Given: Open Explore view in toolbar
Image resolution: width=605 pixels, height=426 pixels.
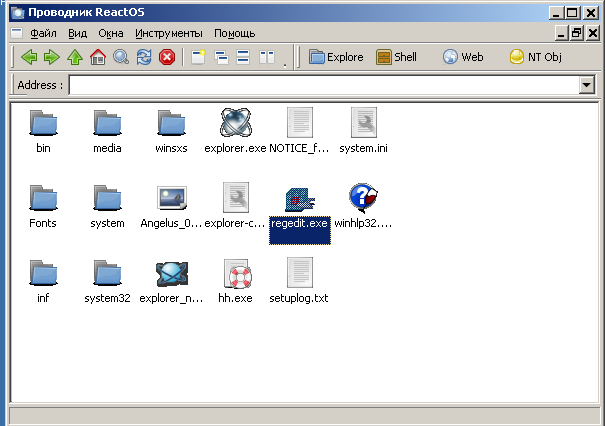Looking at the screenshot, I should [336, 57].
